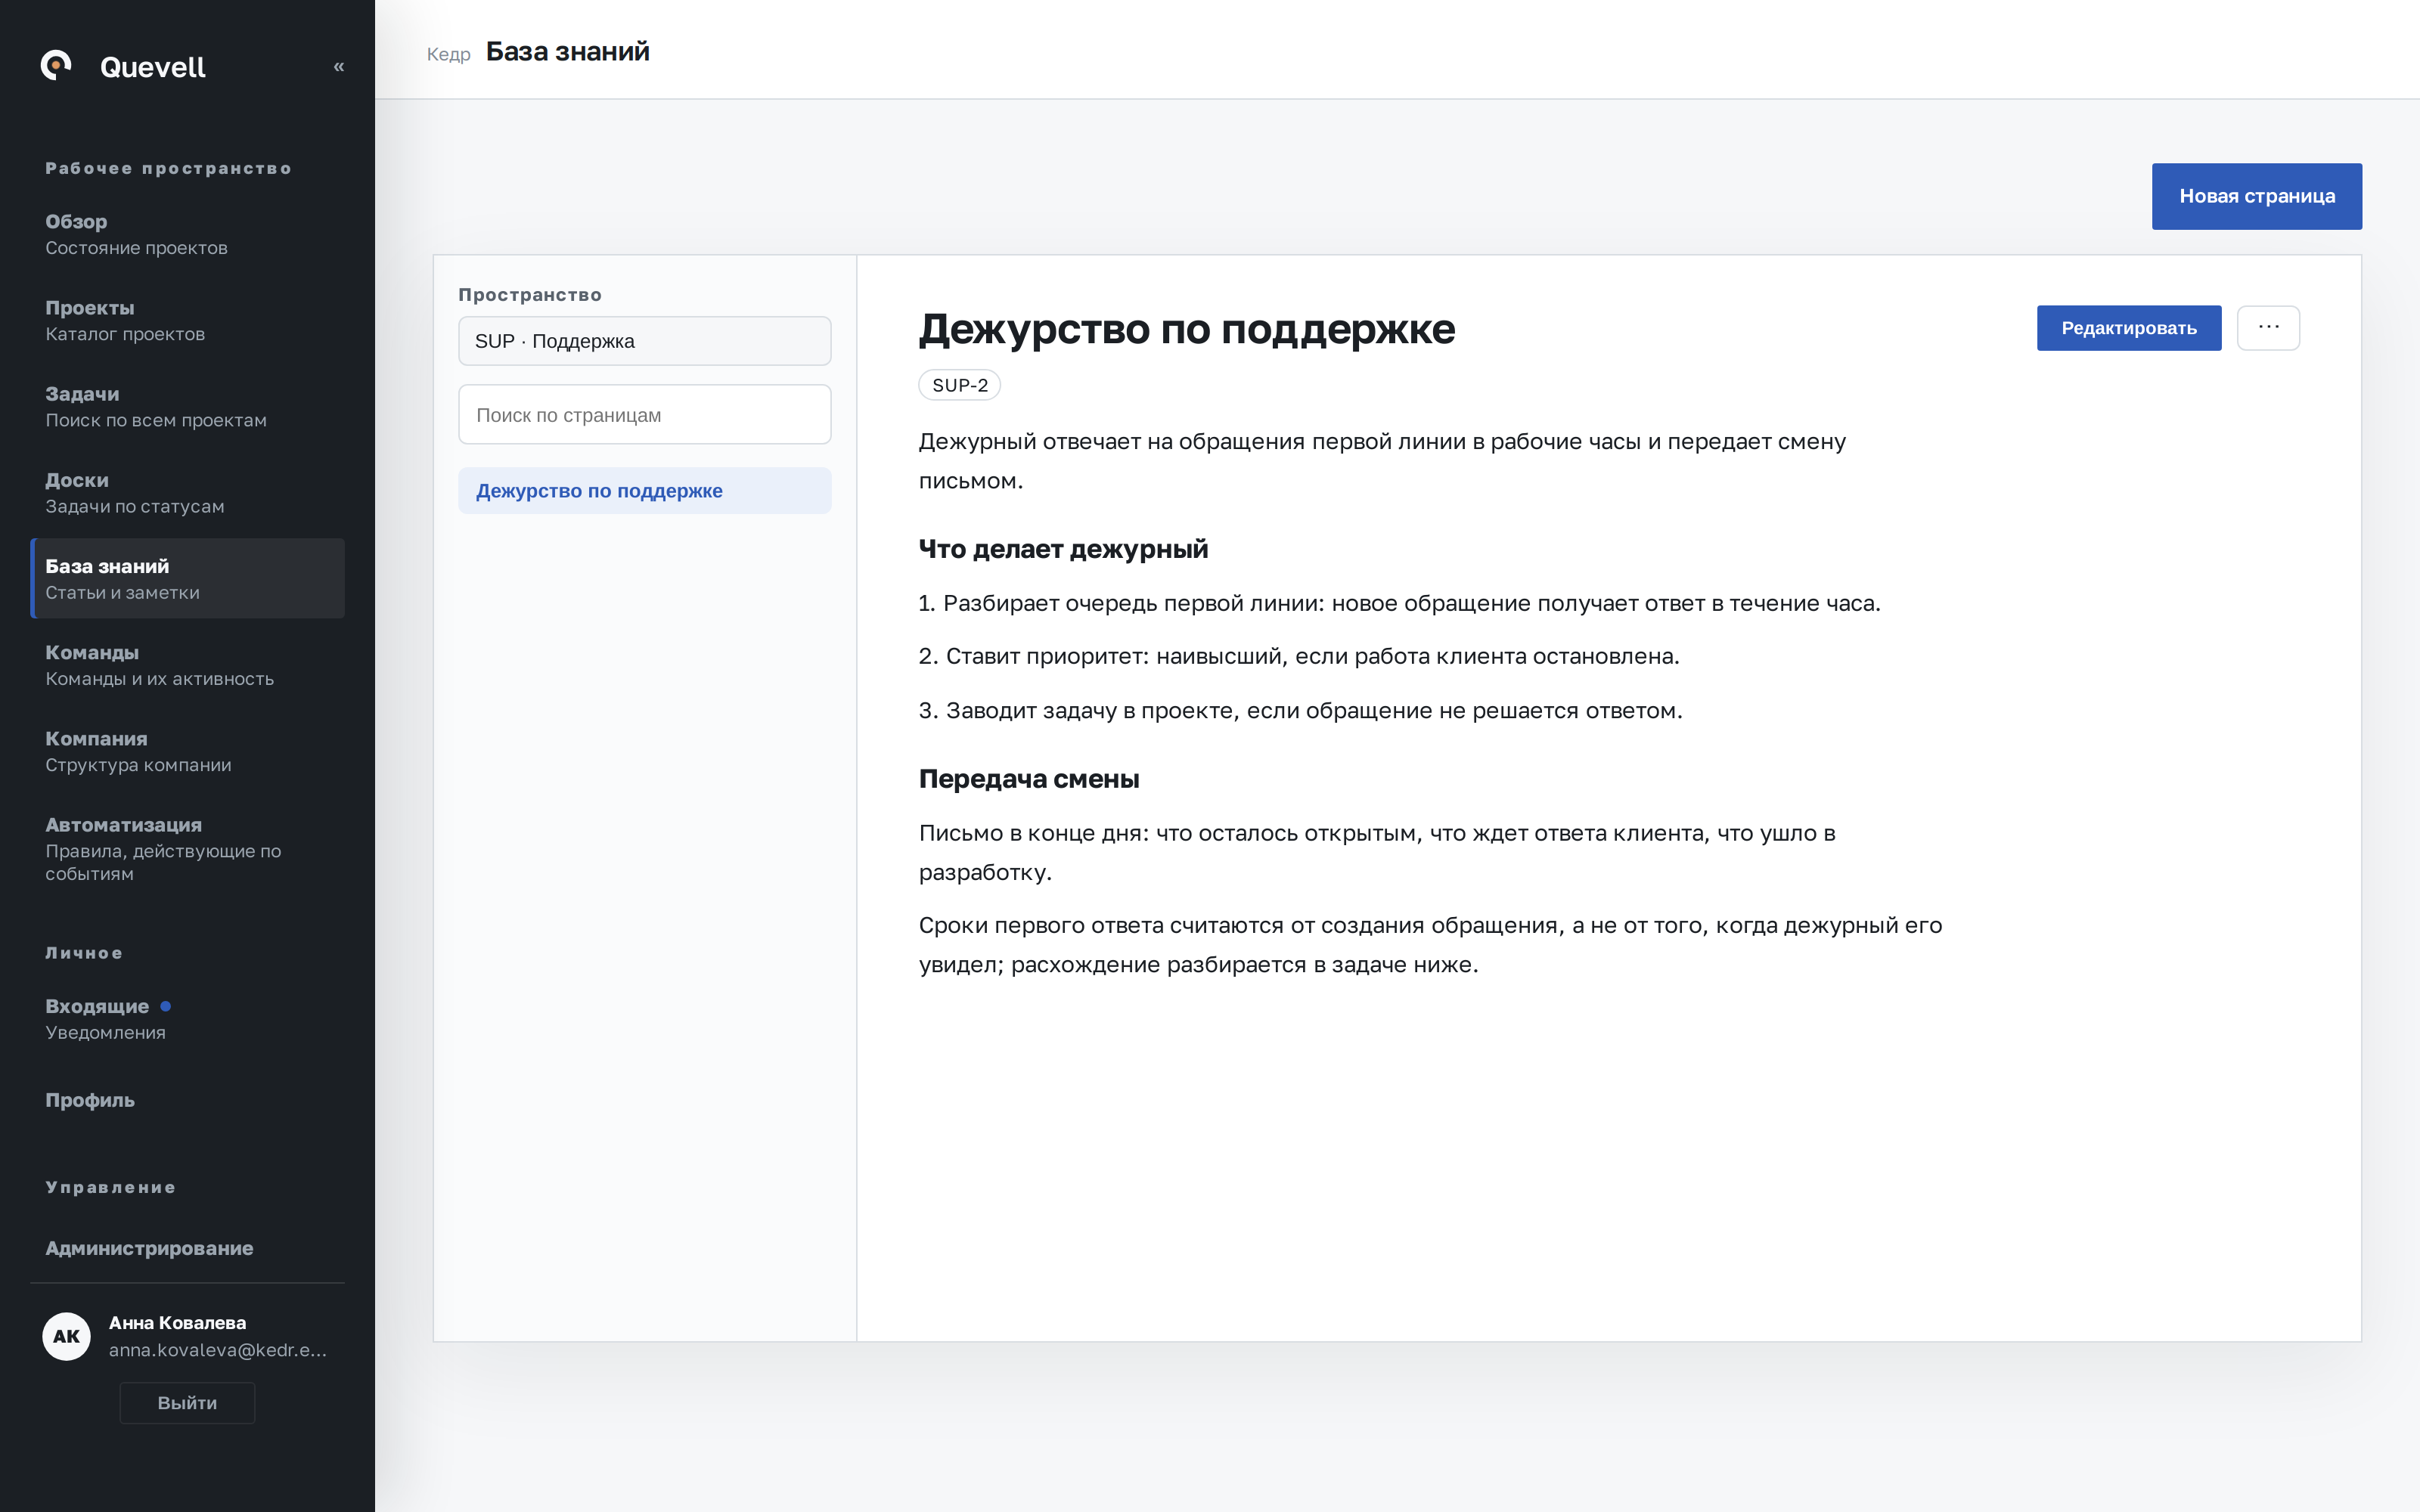Viewport: 2420px width, 1512px height.
Task: Open Профиль in the sidebar
Action: (x=187, y=1100)
